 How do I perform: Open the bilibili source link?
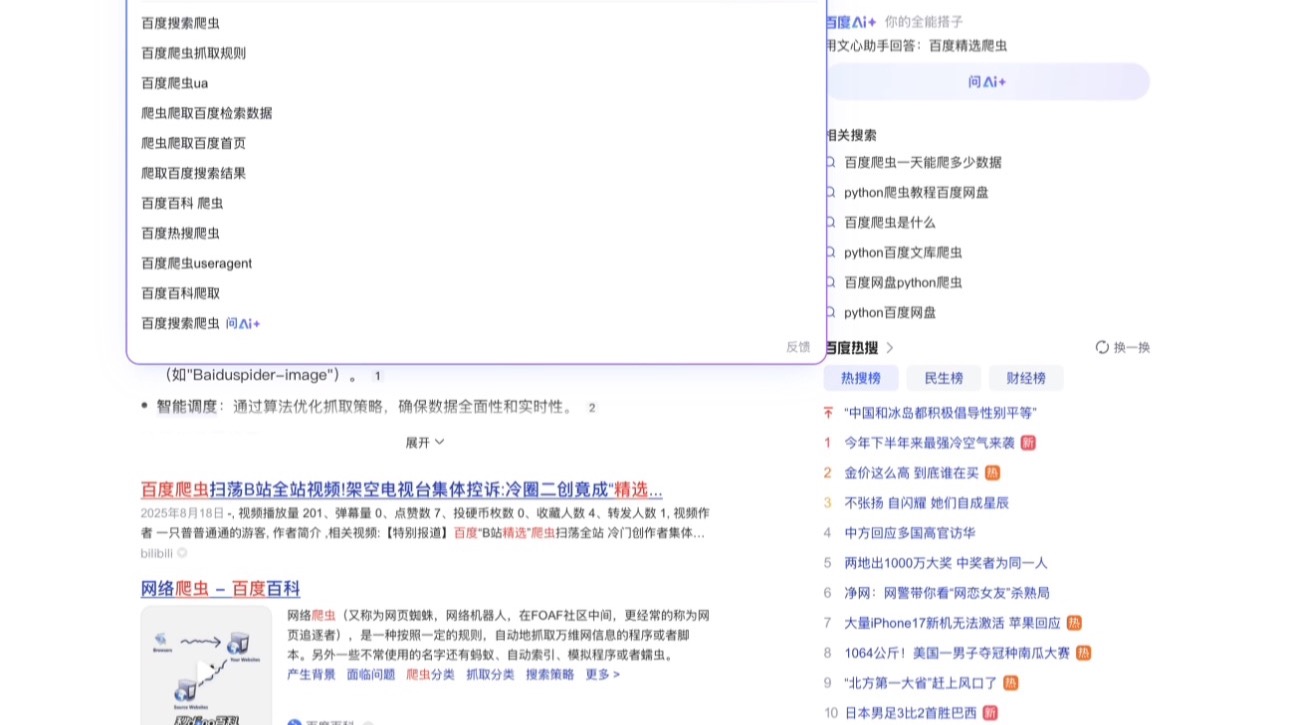[157, 553]
